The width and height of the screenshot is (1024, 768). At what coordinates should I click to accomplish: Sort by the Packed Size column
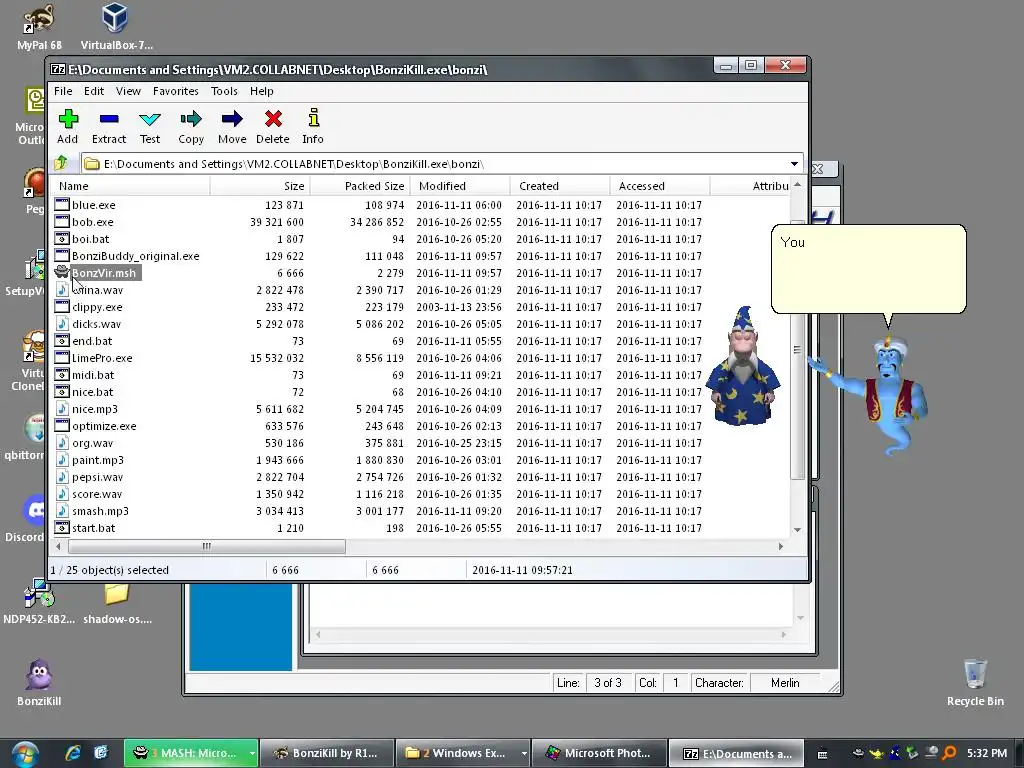[360, 185]
